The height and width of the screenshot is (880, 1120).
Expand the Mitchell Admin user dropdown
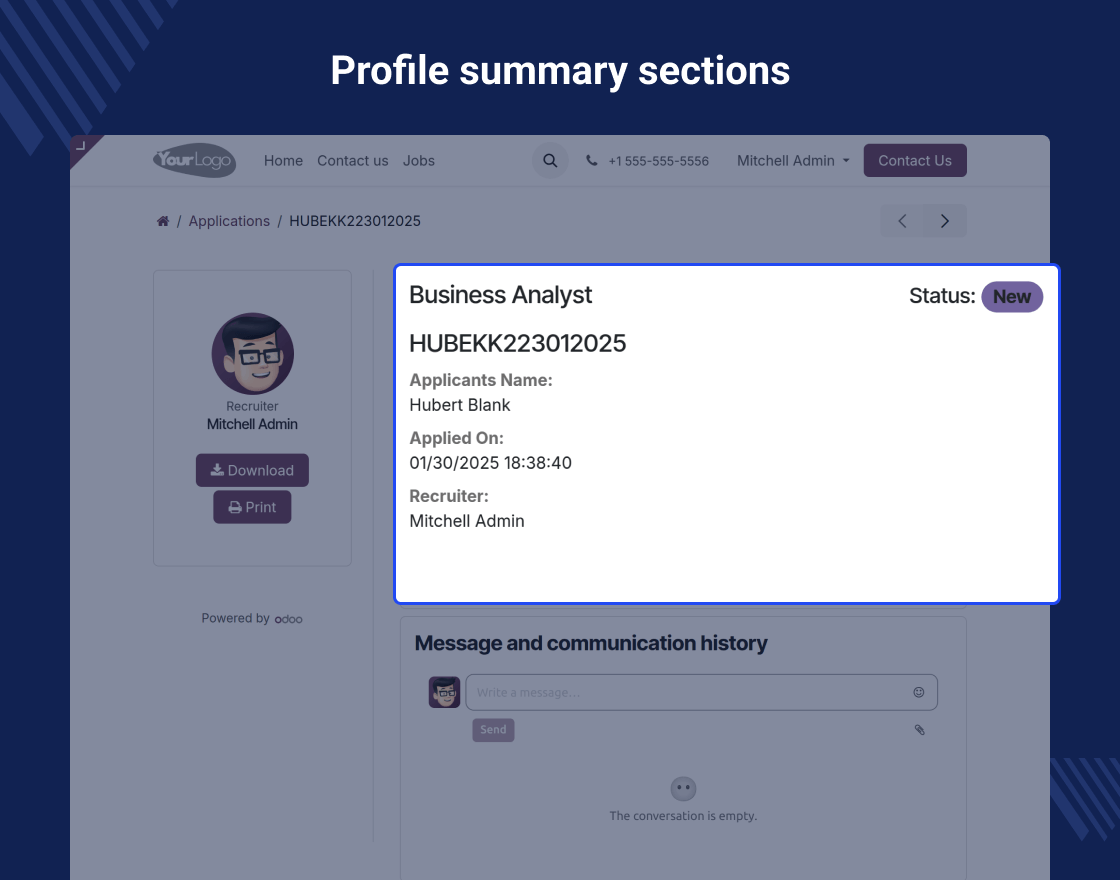click(x=793, y=161)
